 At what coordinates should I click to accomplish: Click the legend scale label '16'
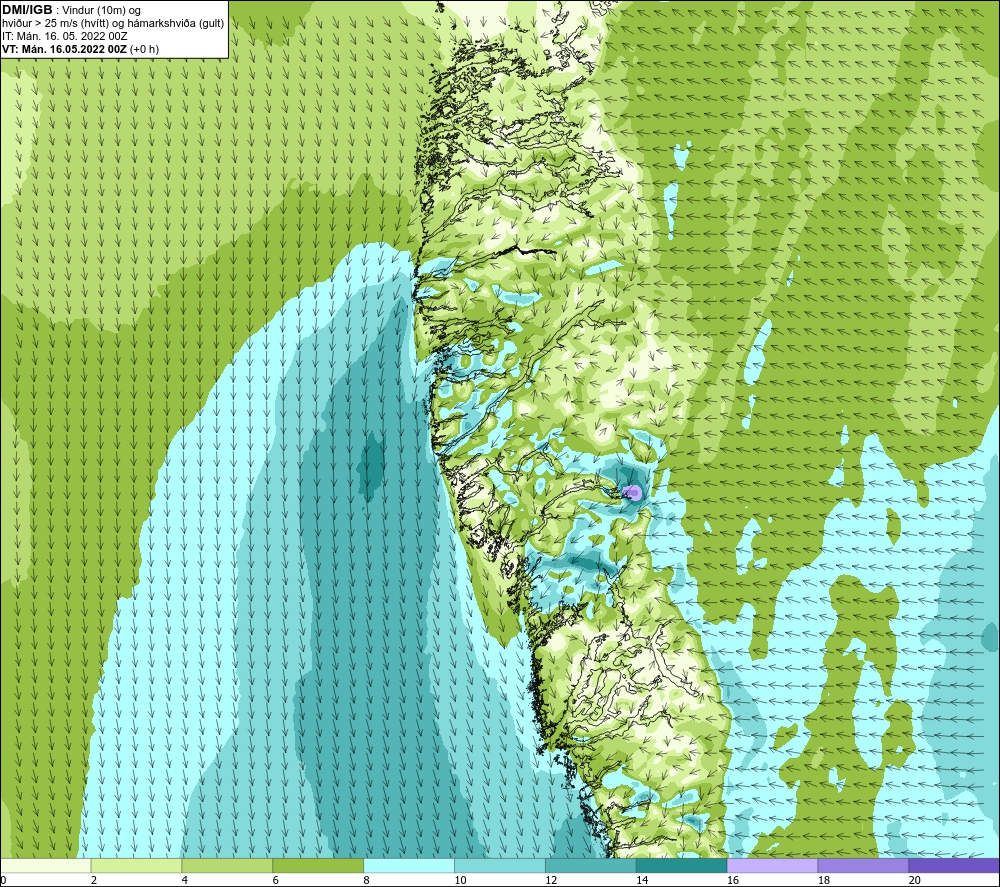[x=733, y=880]
